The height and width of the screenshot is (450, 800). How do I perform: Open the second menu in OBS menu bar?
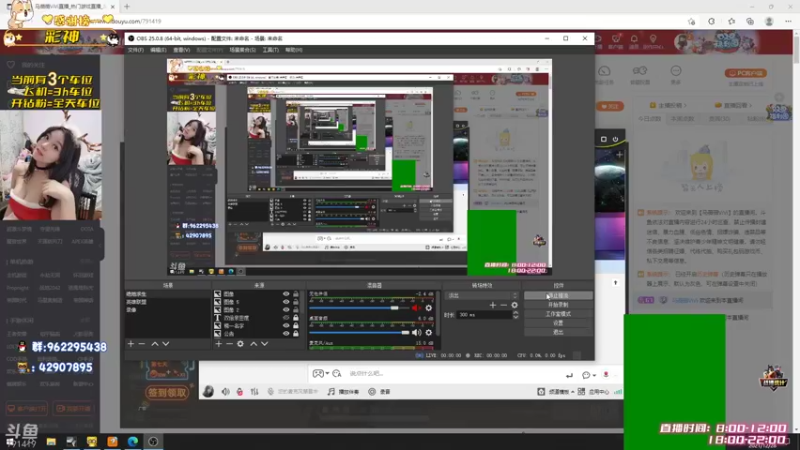click(158, 50)
